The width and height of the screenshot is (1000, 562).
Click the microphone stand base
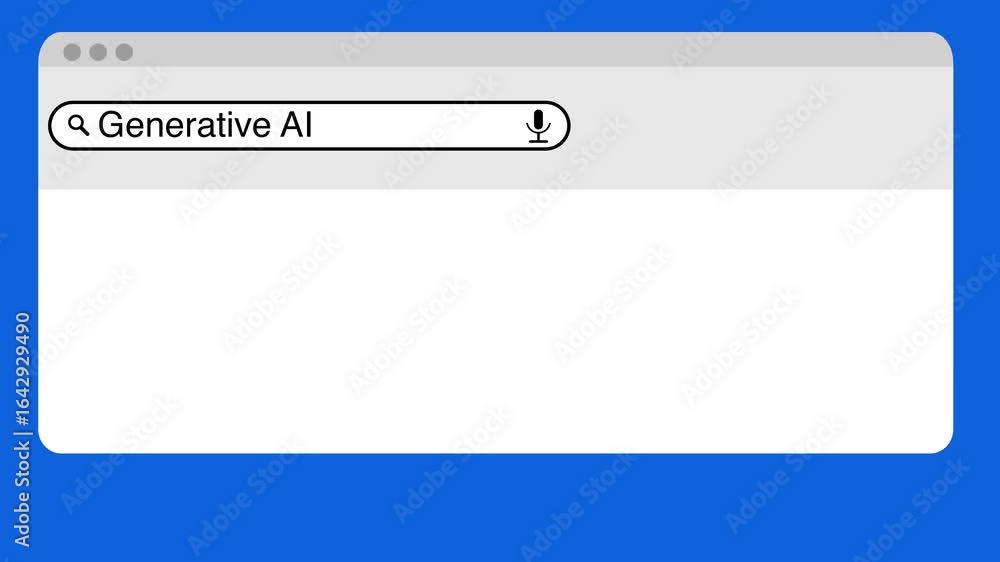(x=538, y=140)
